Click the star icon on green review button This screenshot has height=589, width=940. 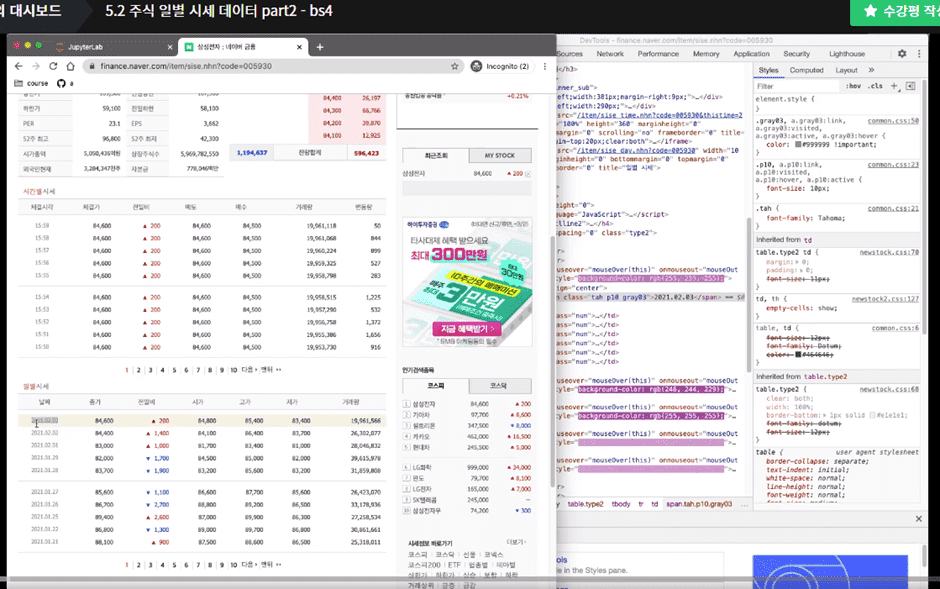coord(870,11)
